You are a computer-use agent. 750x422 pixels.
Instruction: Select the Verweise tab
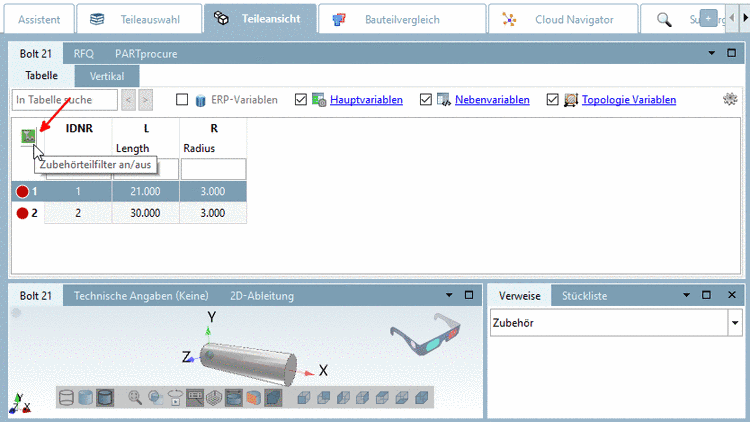coord(519,296)
